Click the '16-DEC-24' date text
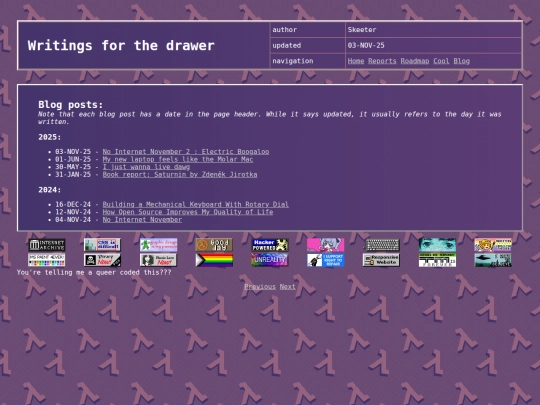Viewport: 540px width, 405px height. tap(73, 204)
